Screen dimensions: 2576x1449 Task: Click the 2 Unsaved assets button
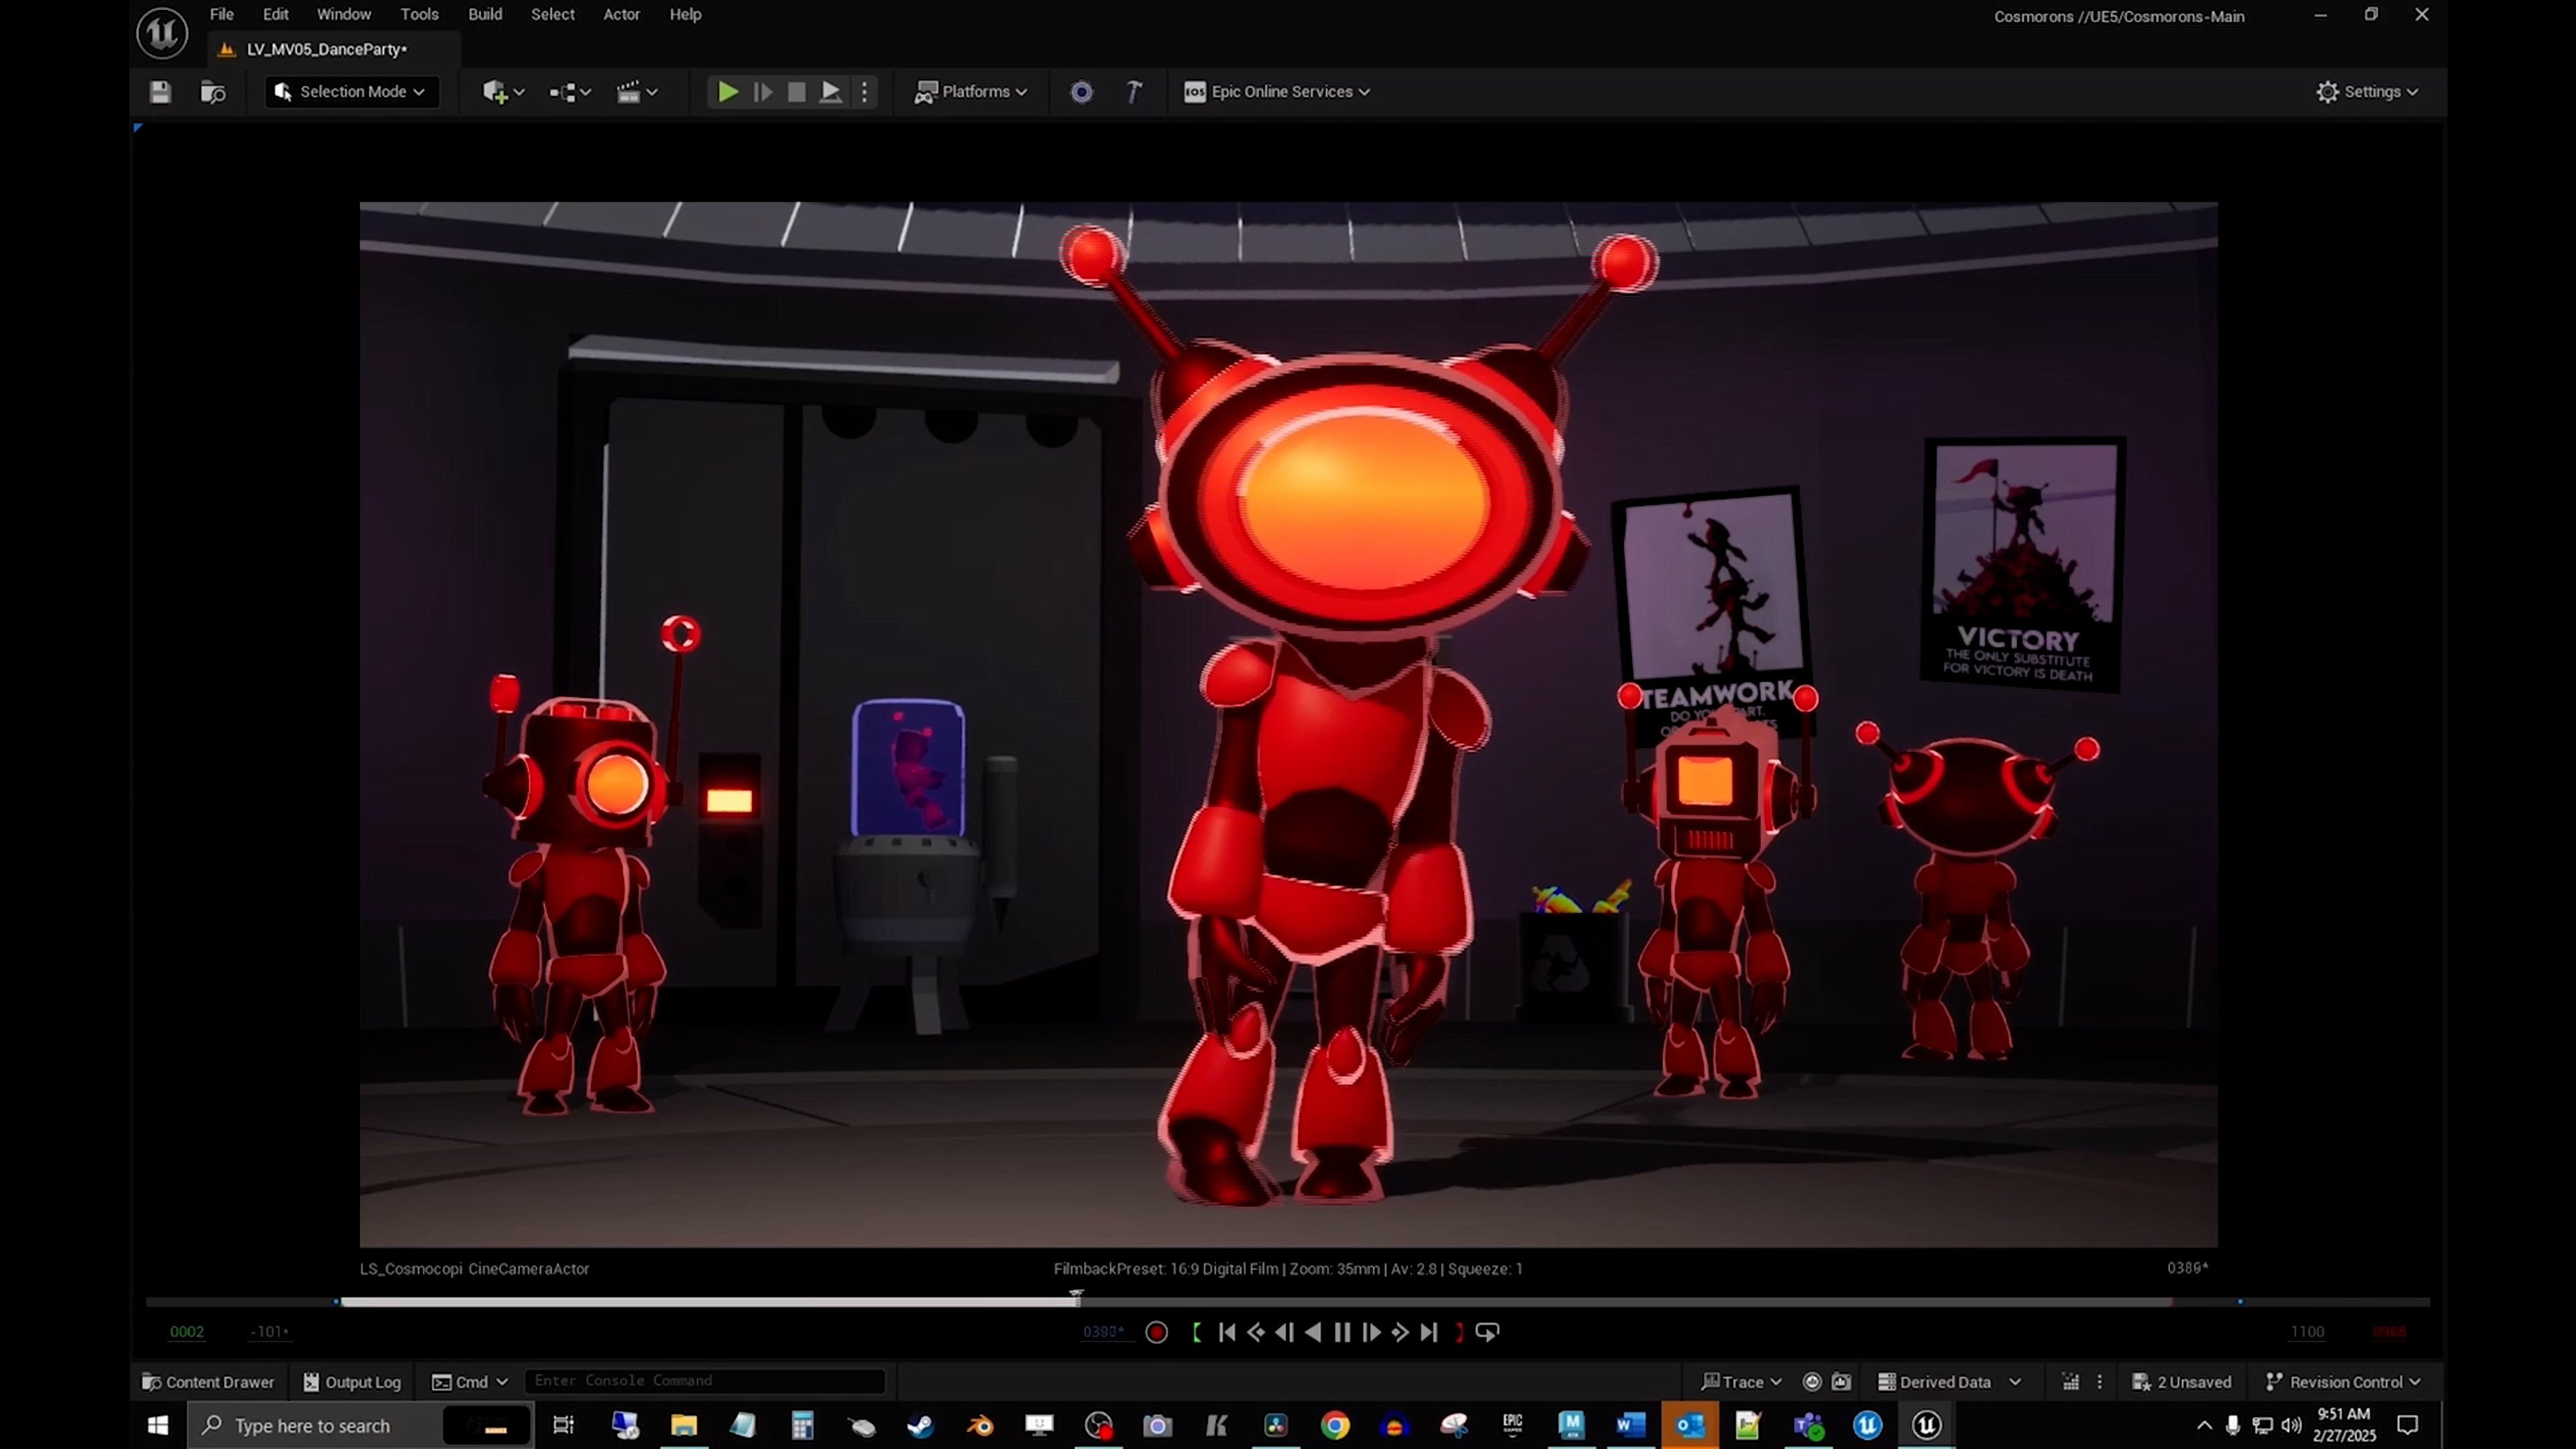(2182, 1382)
